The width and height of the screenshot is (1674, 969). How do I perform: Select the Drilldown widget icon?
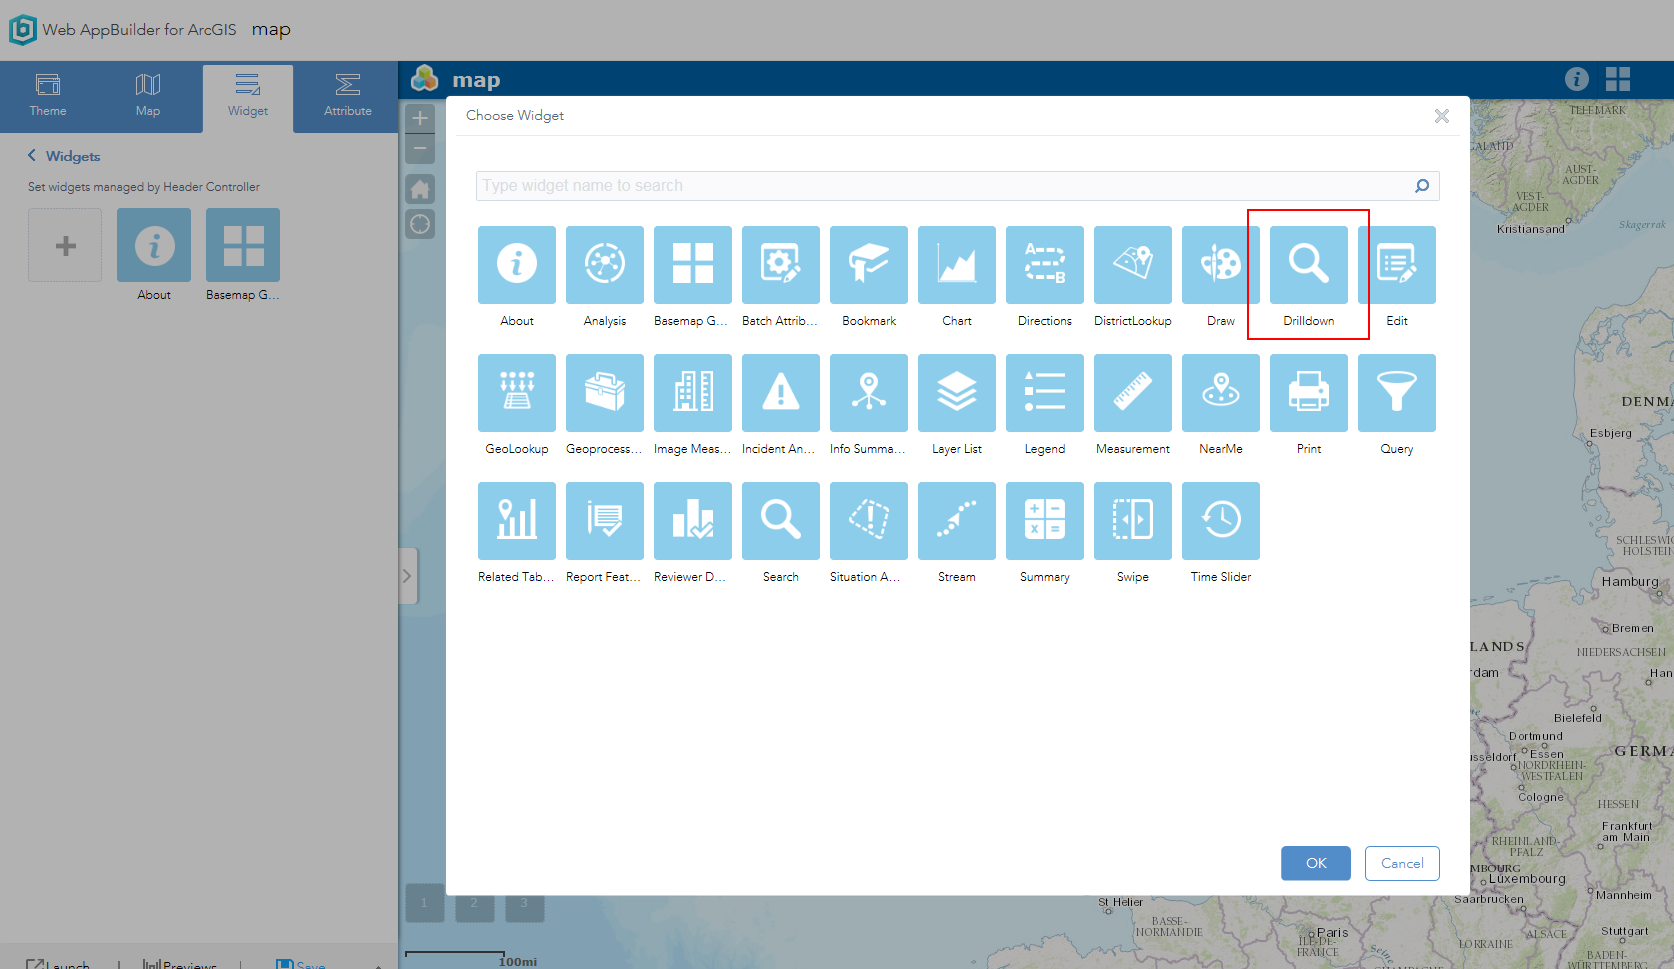(x=1308, y=265)
